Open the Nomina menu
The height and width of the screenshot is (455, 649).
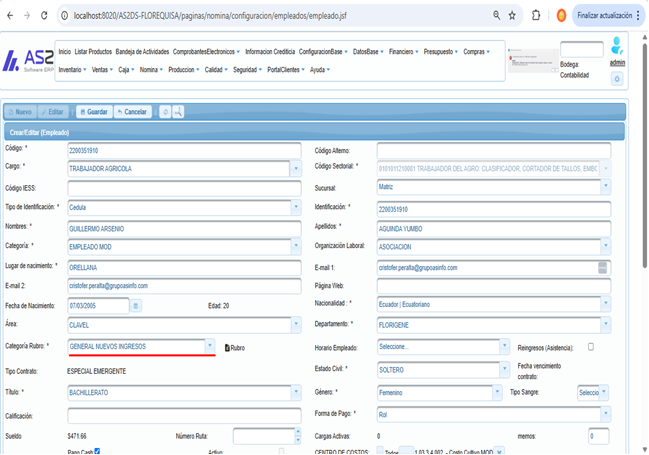click(x=151, y=70)
